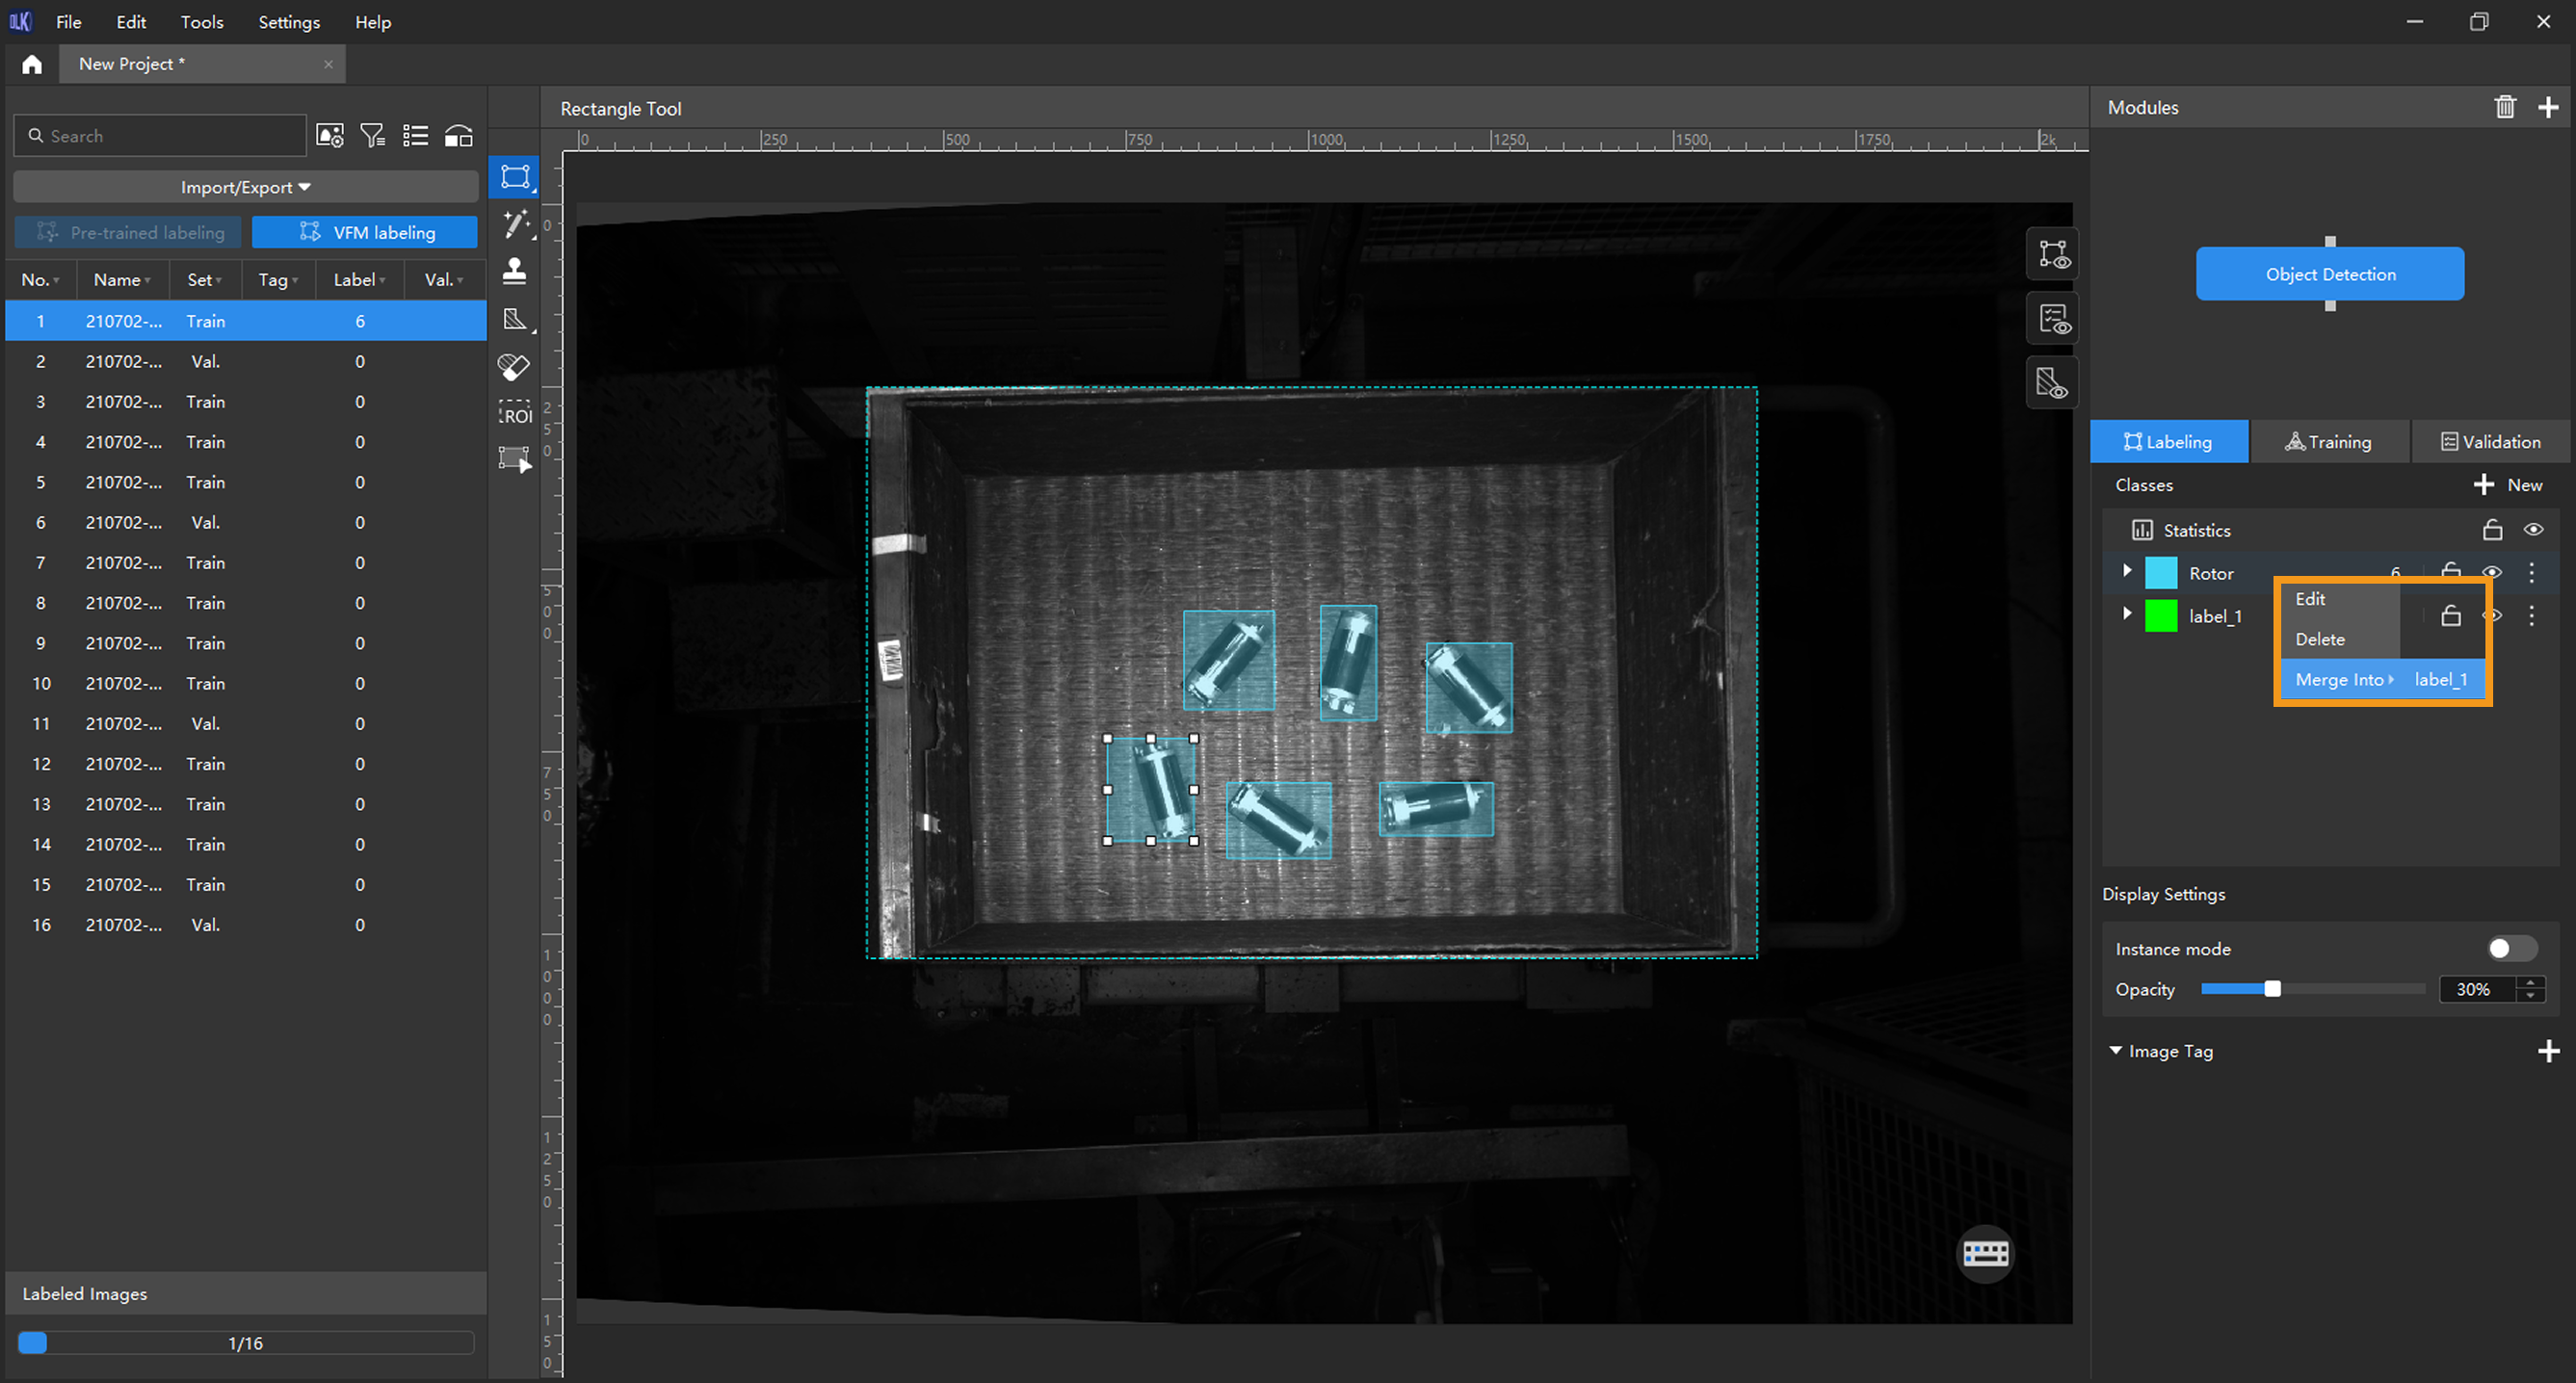Click the label_1 green color swatch
The image size is (2576, 1383).
pyautogui.click(x=2161, y=616)
